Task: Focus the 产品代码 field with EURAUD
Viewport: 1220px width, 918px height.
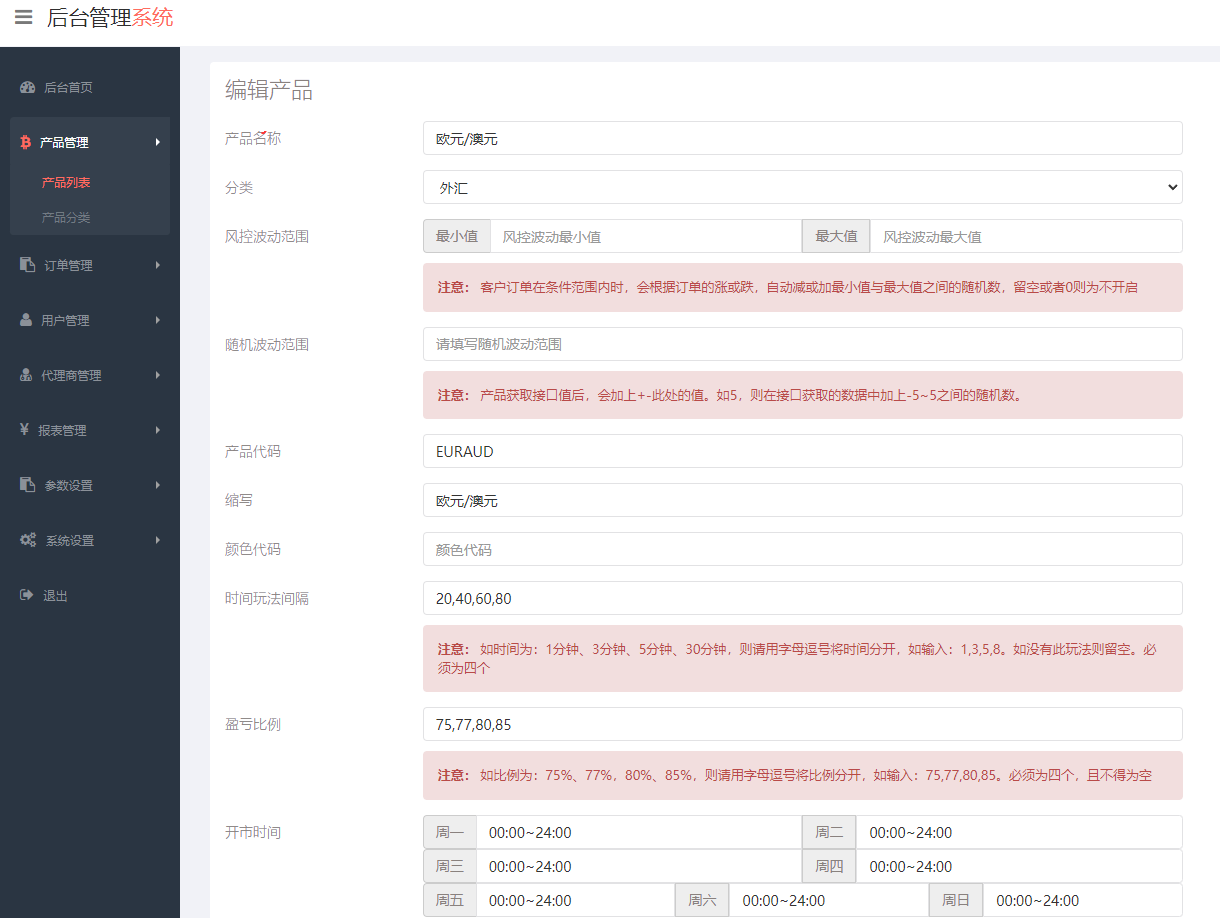Action: (802, 451)
